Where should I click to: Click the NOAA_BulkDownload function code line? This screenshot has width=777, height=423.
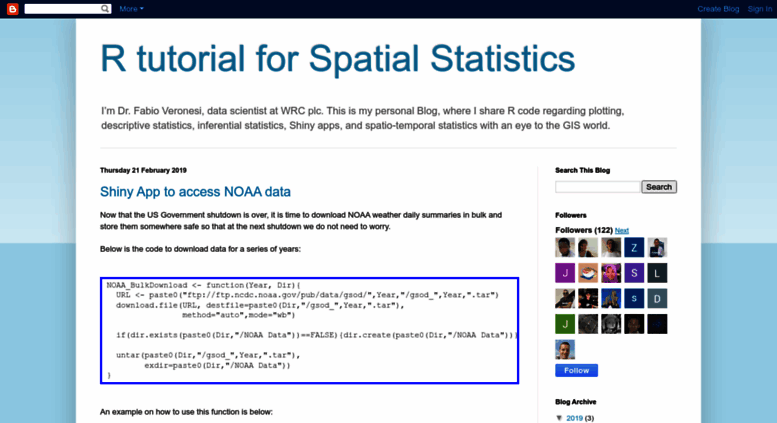point(204,285)
